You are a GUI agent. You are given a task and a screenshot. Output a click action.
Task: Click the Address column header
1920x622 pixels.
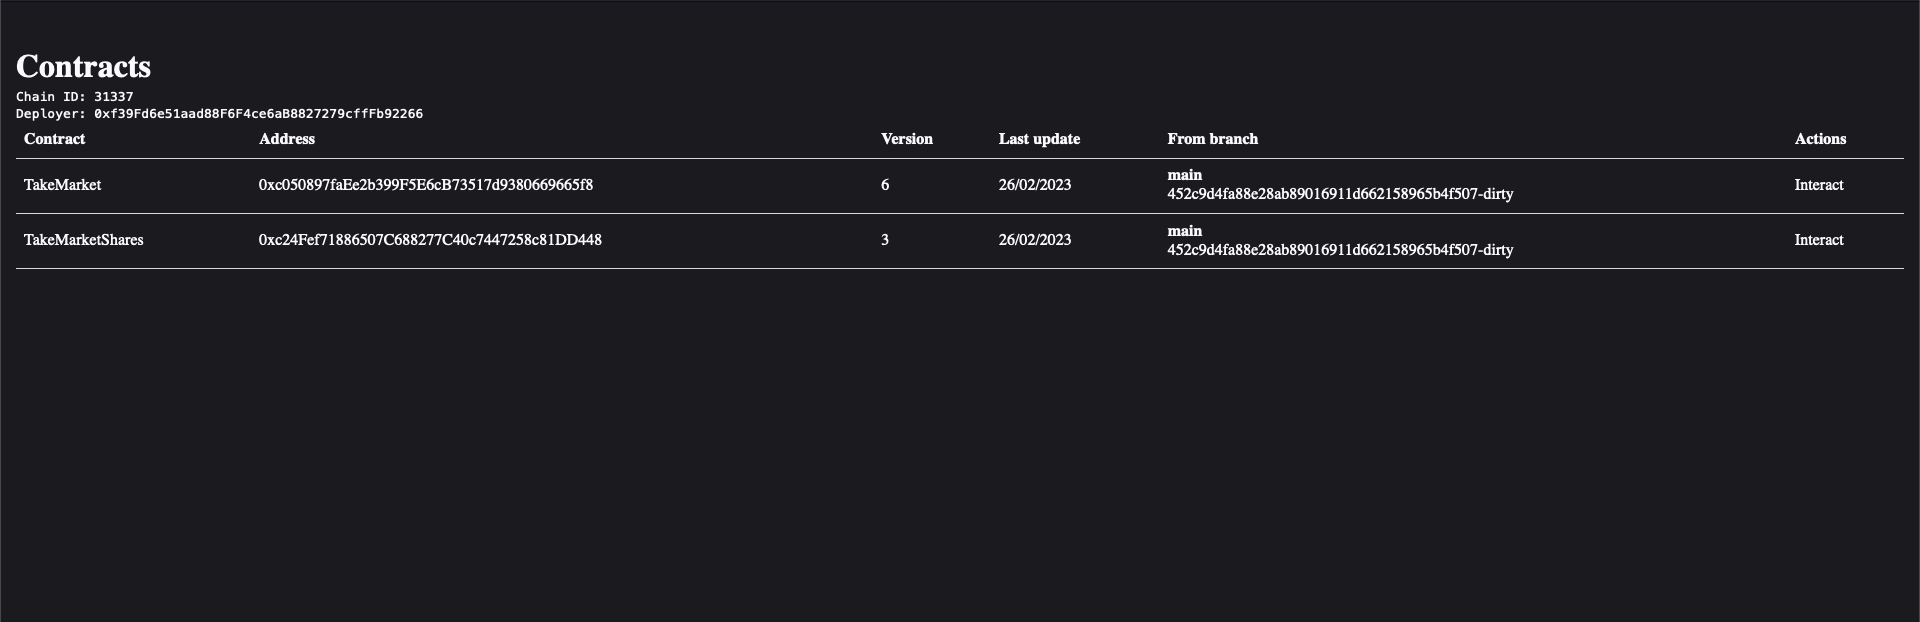[287, 139]
